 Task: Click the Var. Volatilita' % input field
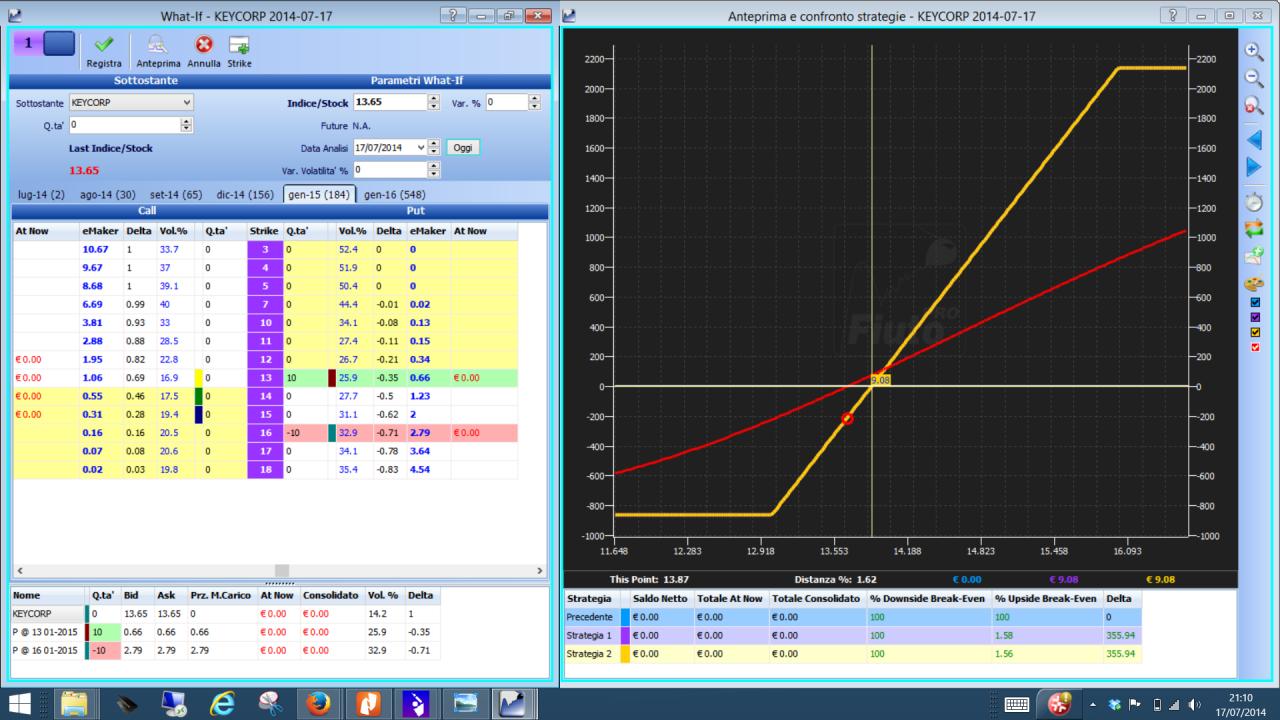[389, 170]
